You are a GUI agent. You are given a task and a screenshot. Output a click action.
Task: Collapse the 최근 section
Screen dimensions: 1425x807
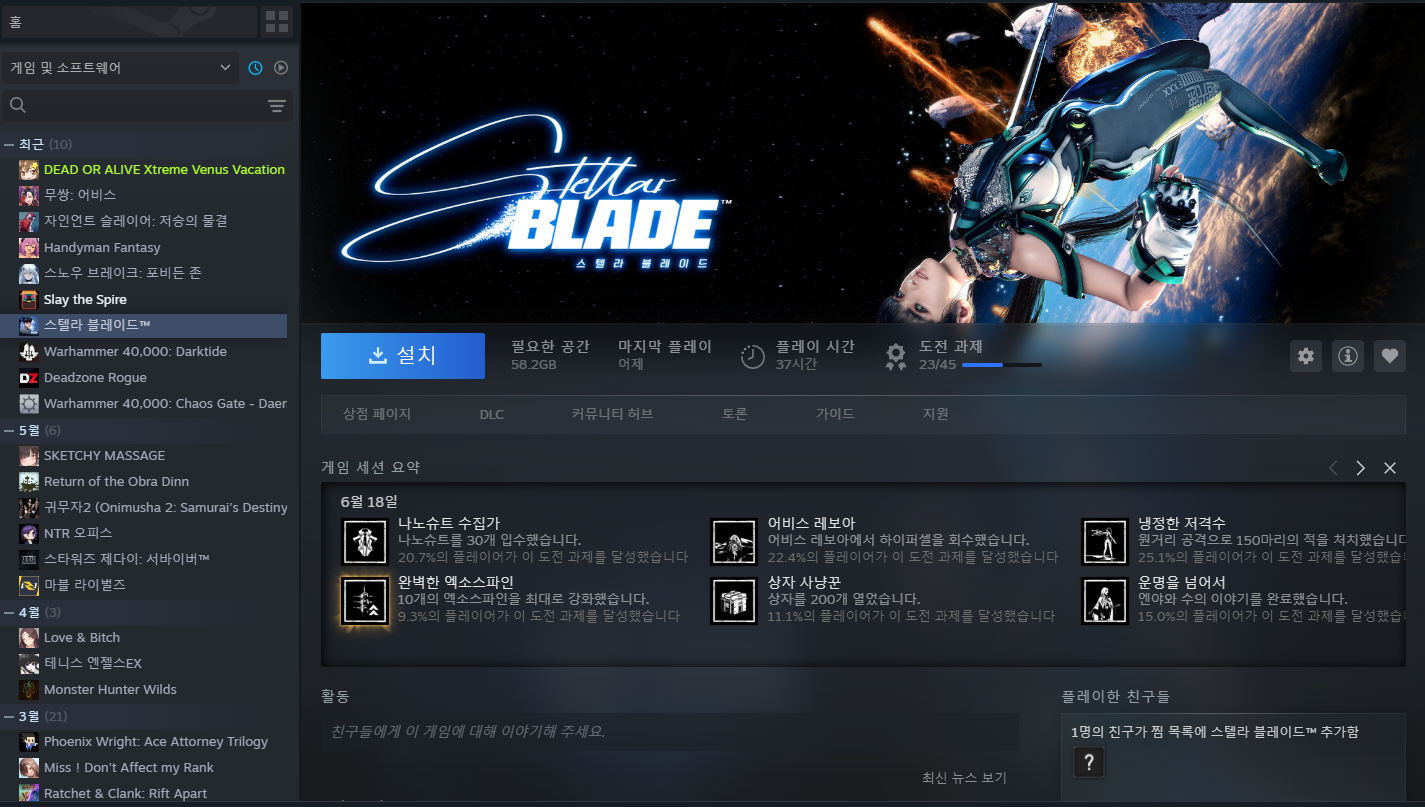click(x=8, y=144)
